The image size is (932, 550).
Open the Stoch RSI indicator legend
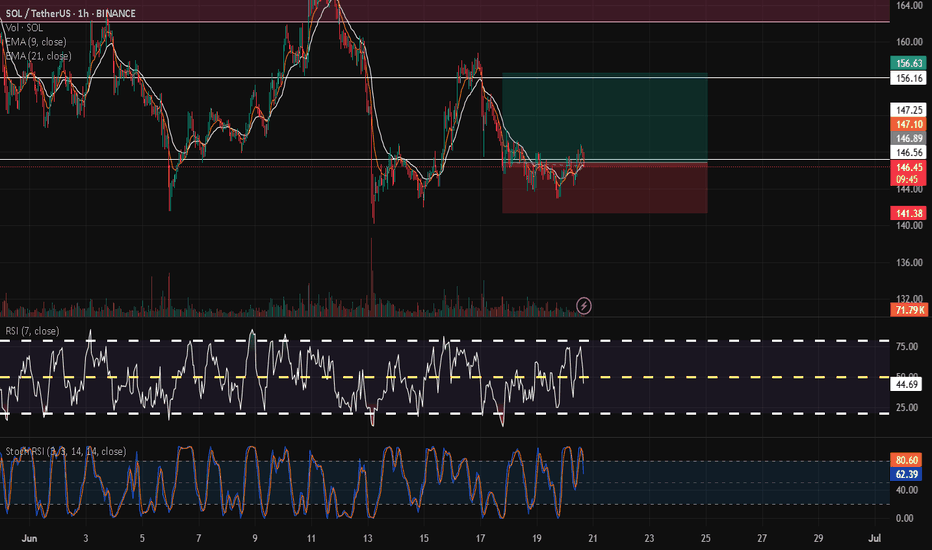66,451
